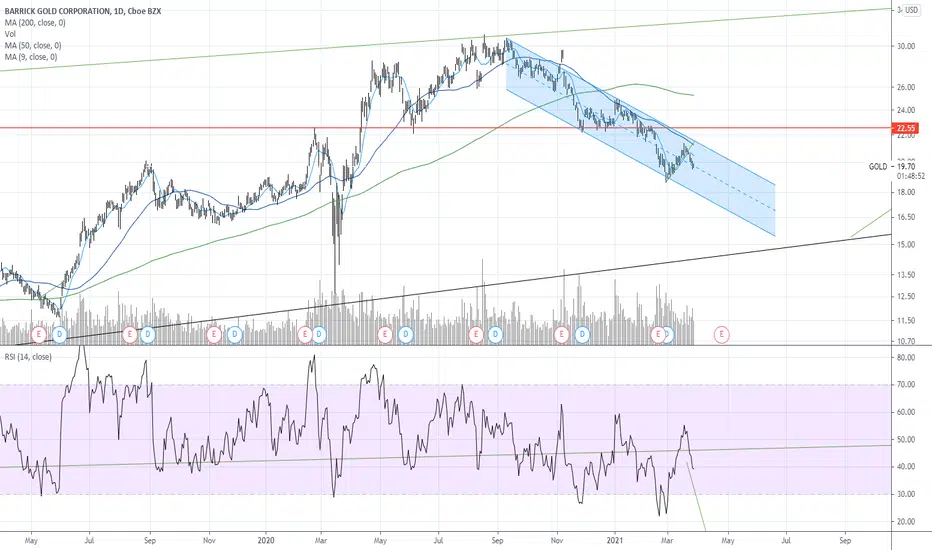Click the 26.00 price axis label
932x550 pixels.
[x=906, y=87]
